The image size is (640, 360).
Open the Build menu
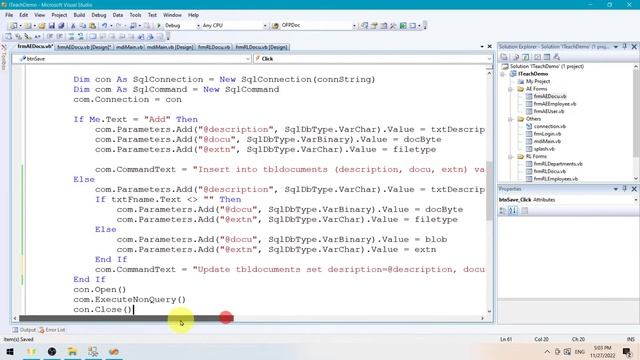79,15
